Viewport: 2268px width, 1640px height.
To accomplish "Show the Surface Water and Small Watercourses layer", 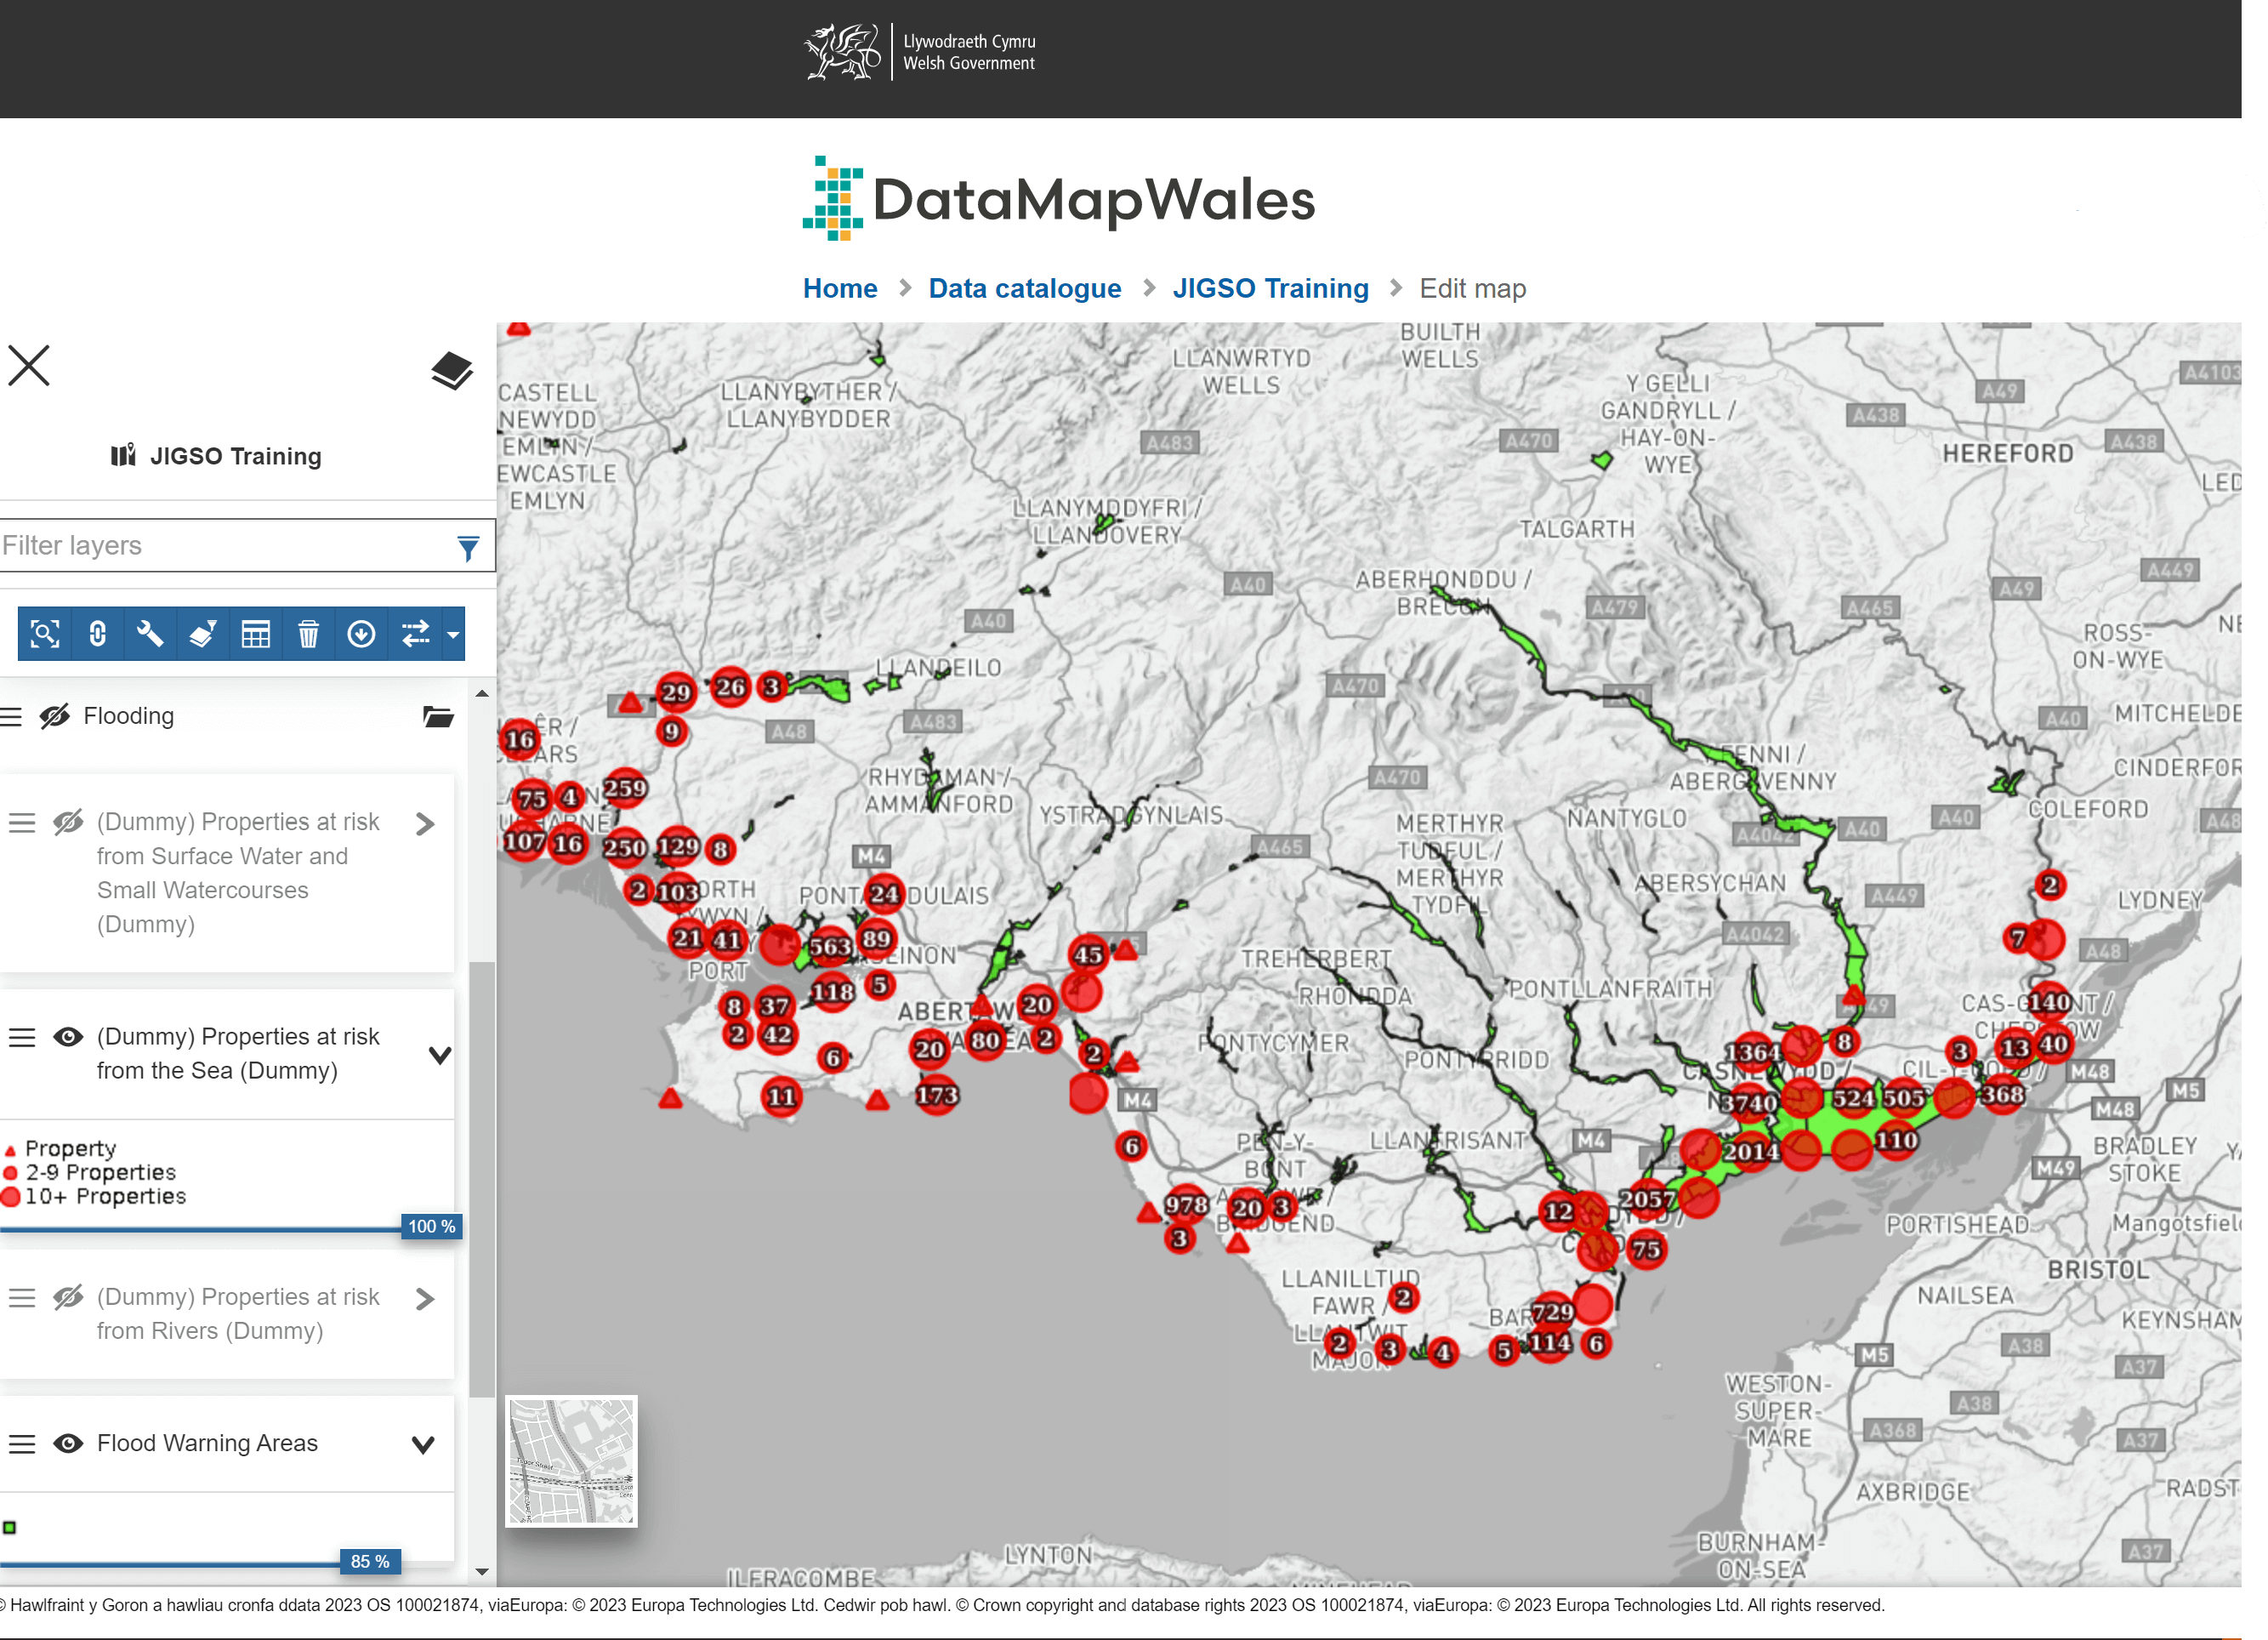I will click(x=68, y=822).
